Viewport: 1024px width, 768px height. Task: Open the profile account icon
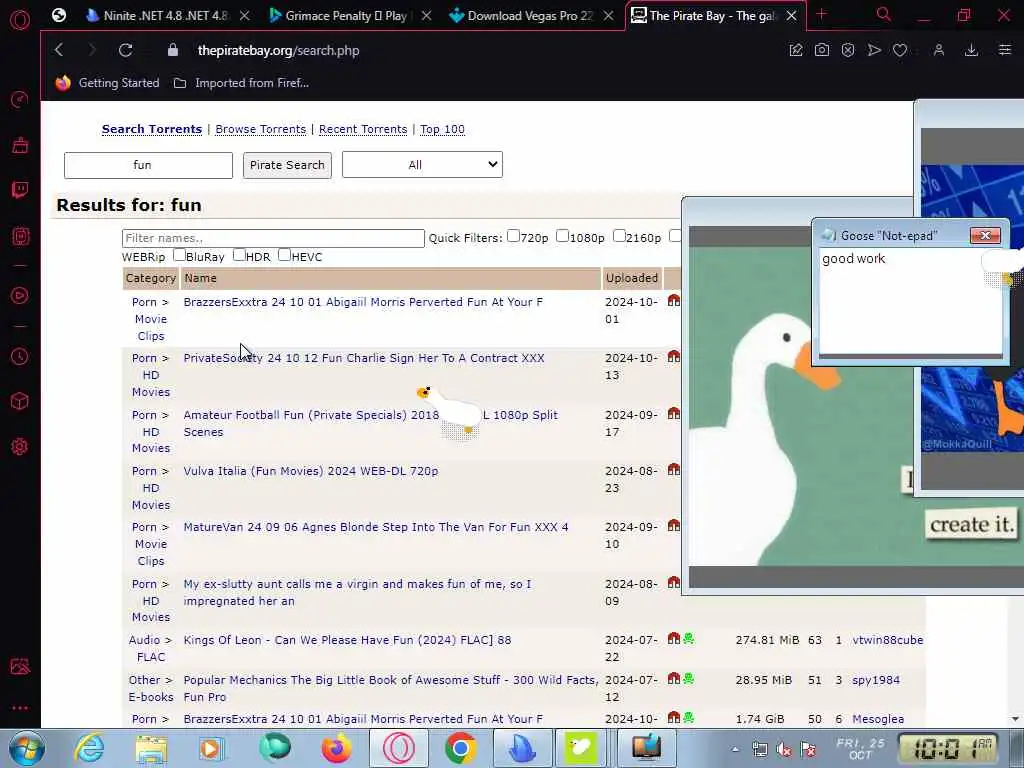point(938,50)
